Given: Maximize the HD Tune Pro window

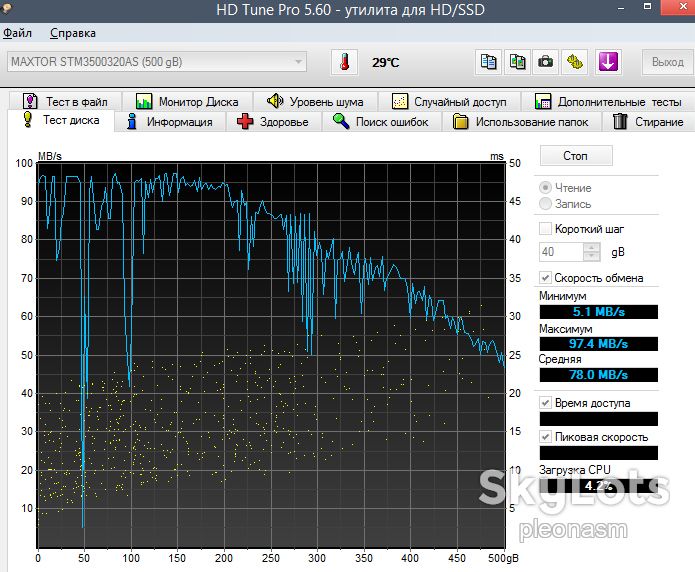Looking at the screenshot, I should pos(648,7).
